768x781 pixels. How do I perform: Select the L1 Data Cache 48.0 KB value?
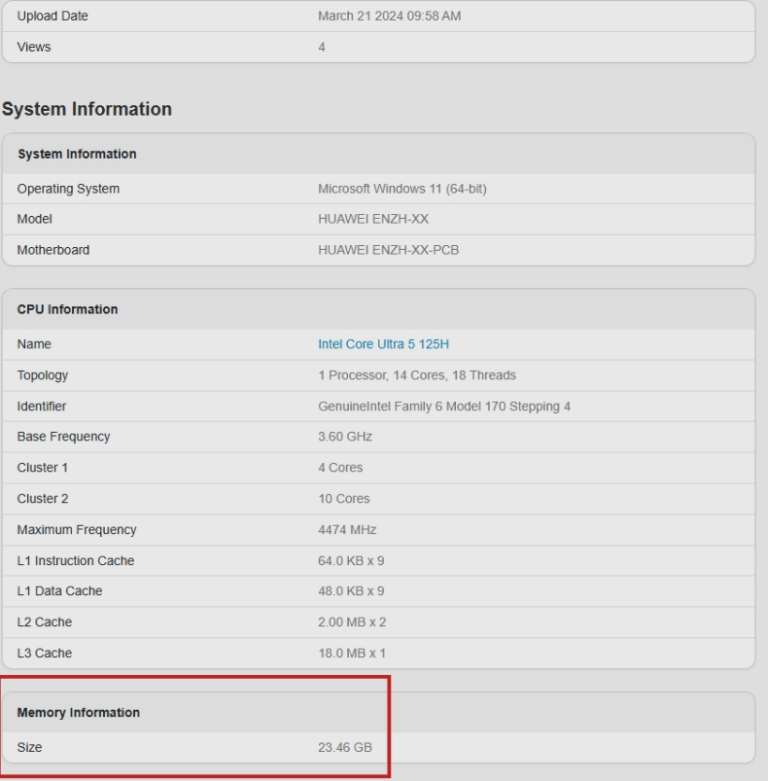pos(351,591)
